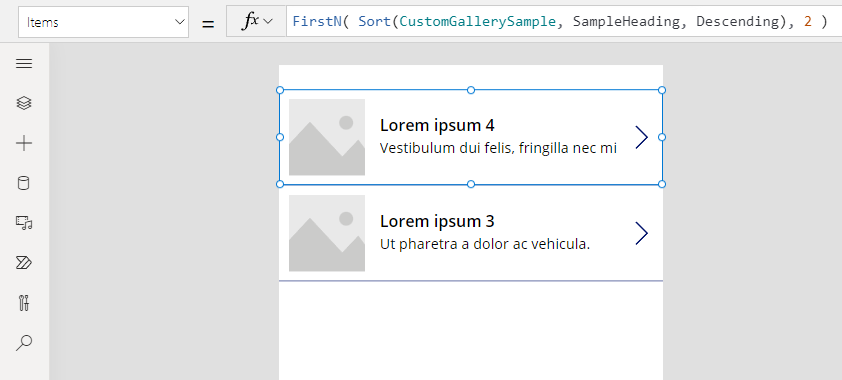Open the Tree view layers icon
842x380 pixels.
point(24,103)
